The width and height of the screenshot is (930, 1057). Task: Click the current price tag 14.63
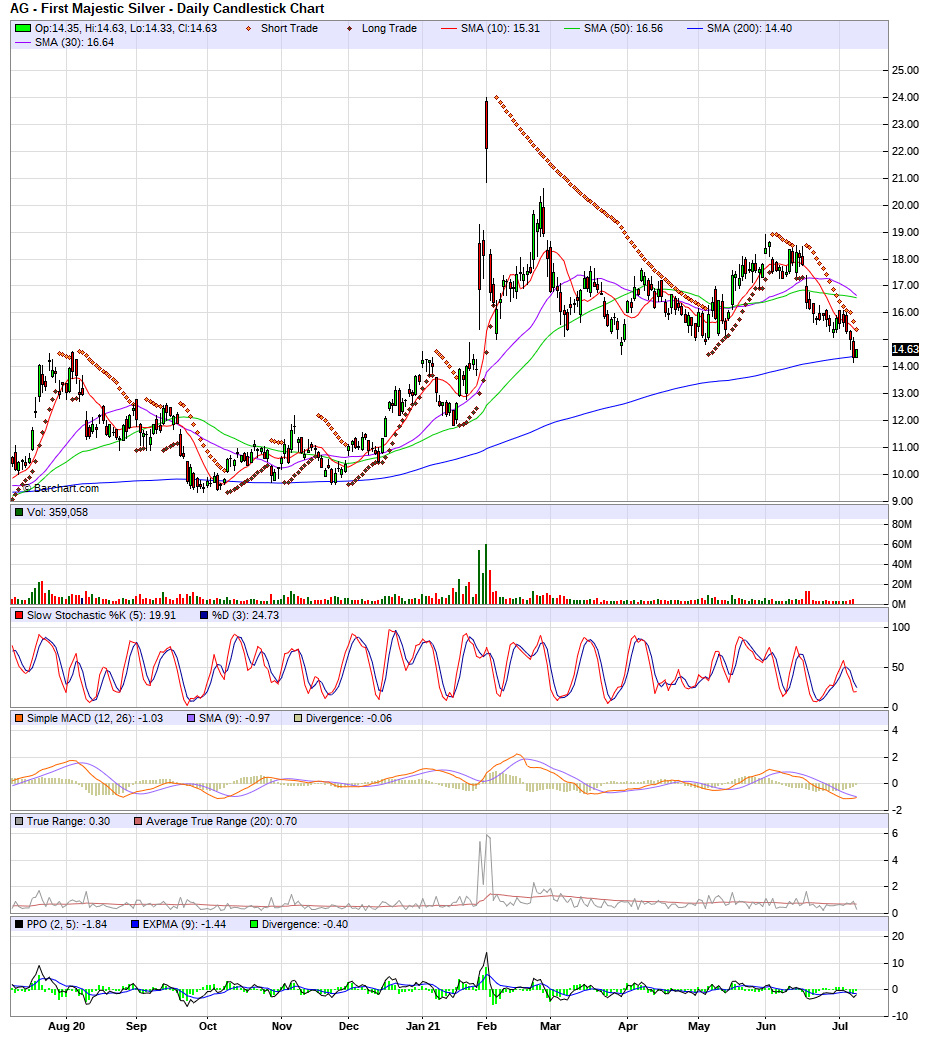pos(905,349)
